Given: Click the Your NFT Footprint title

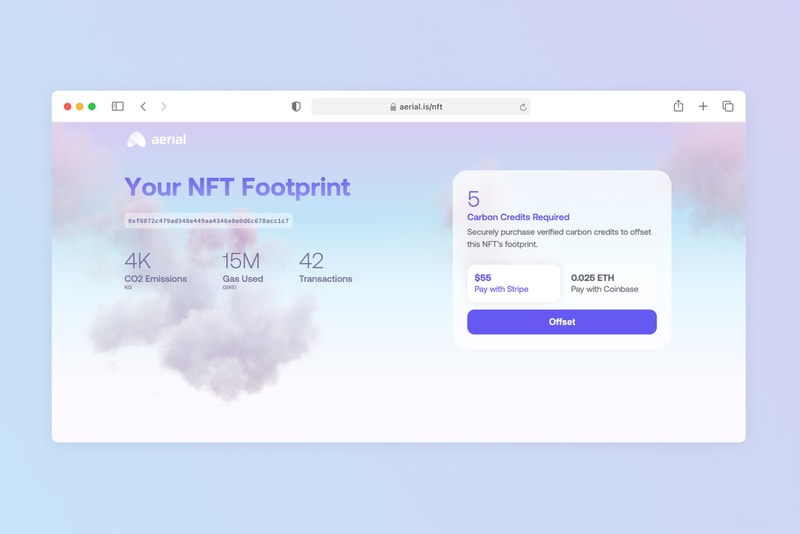Looking at the screenshot, I should 237,187.
